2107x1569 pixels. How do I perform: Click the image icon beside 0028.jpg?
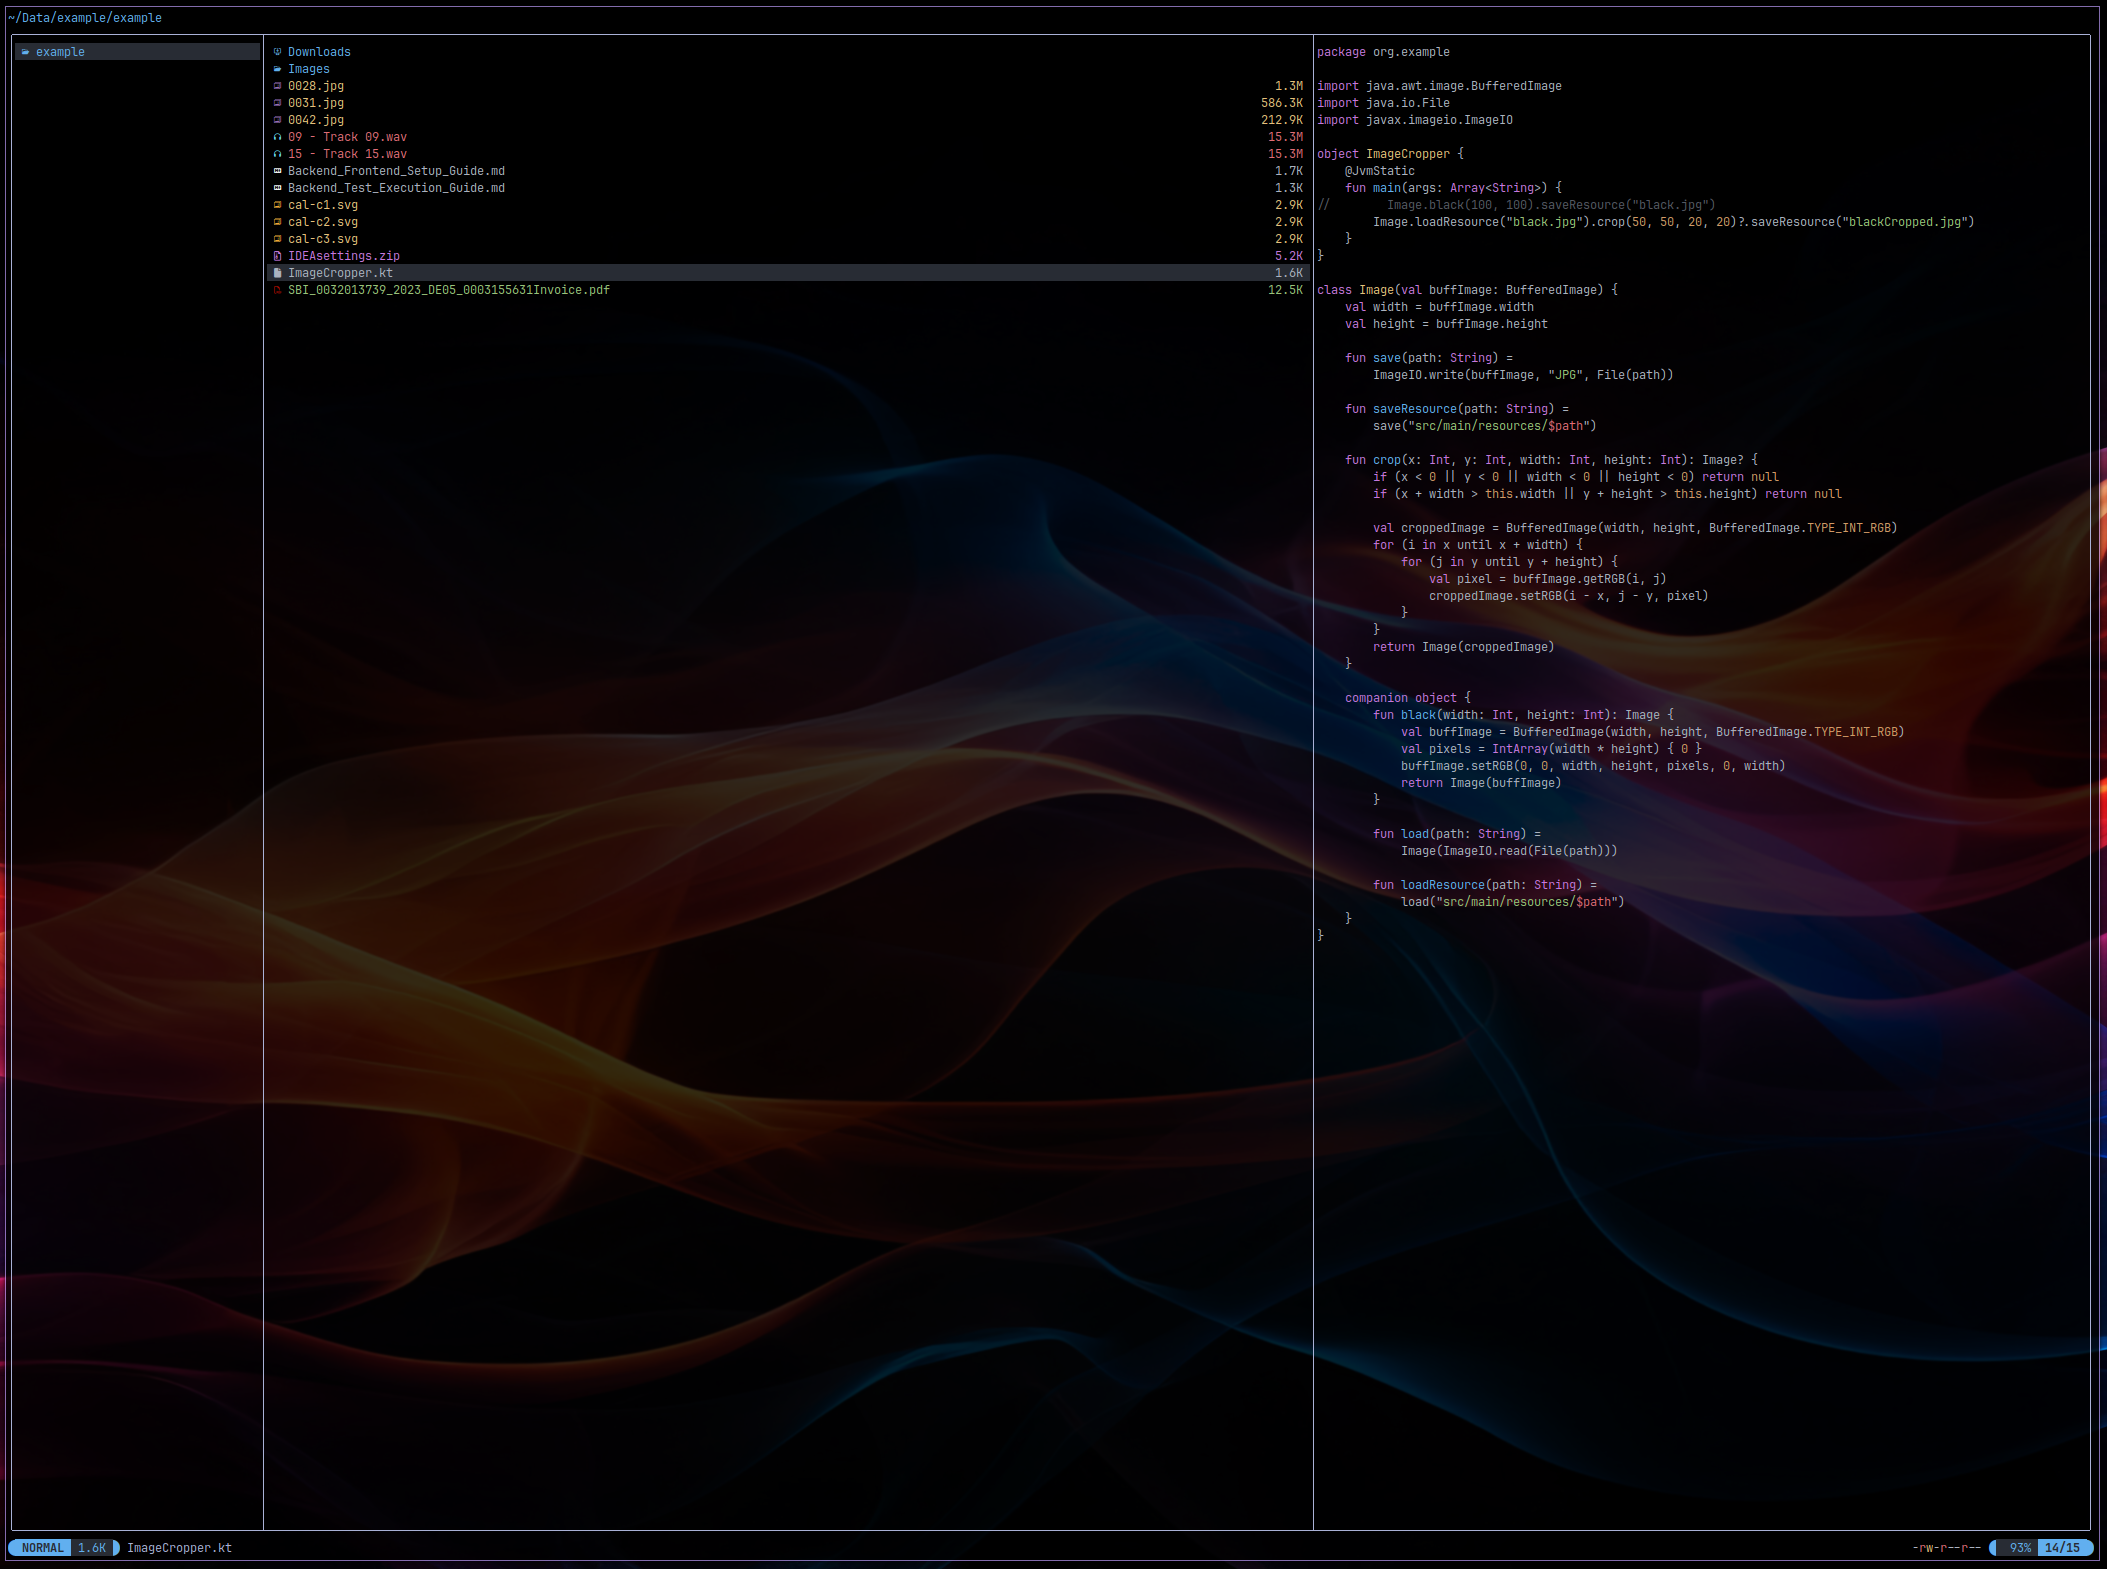tap(277, 86)
